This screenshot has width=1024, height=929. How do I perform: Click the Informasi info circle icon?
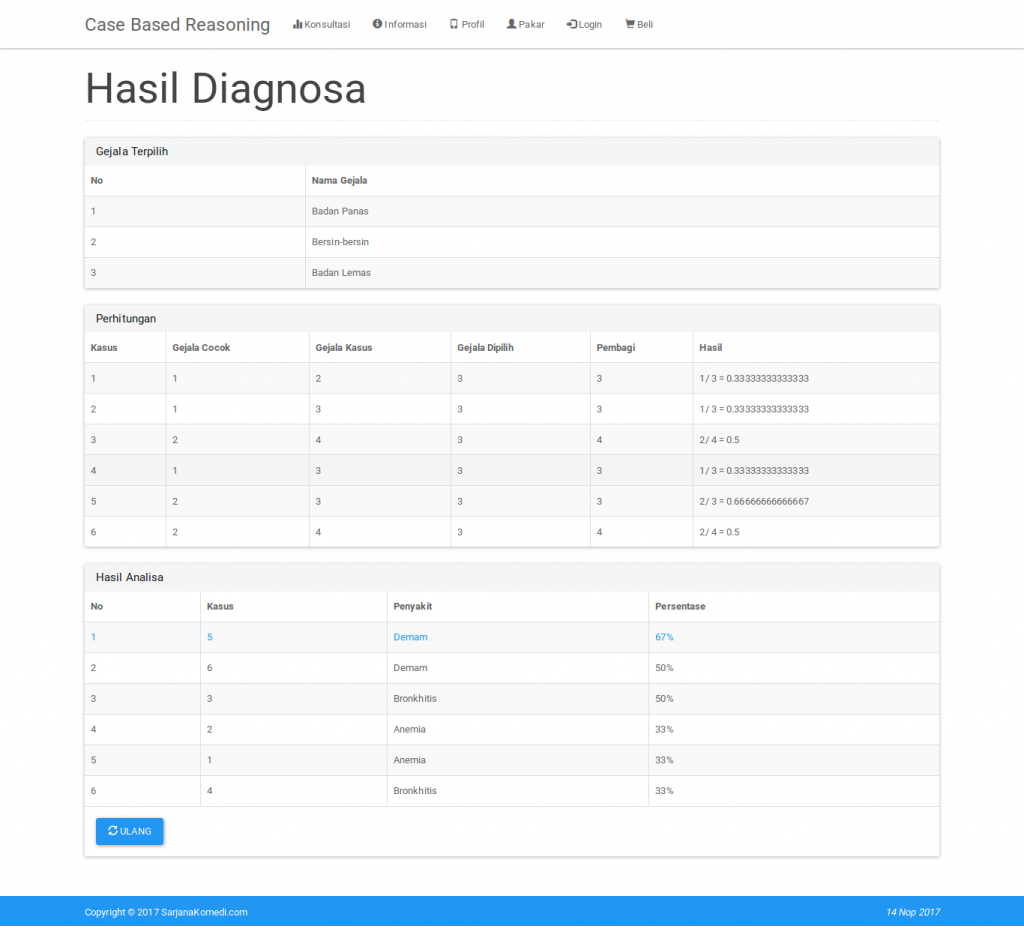tap(377, 24)
